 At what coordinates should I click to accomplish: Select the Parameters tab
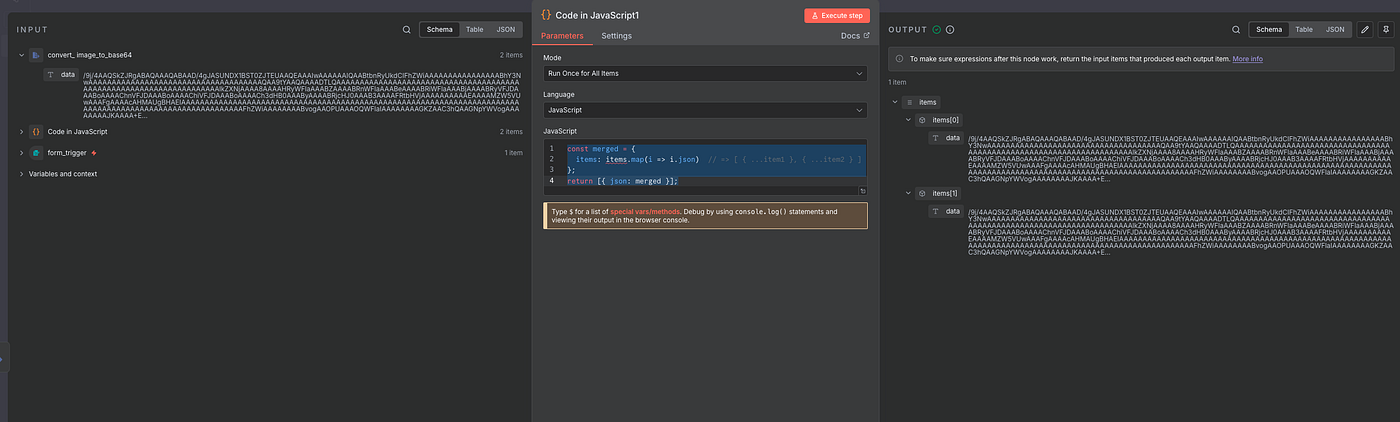(562, 36)
